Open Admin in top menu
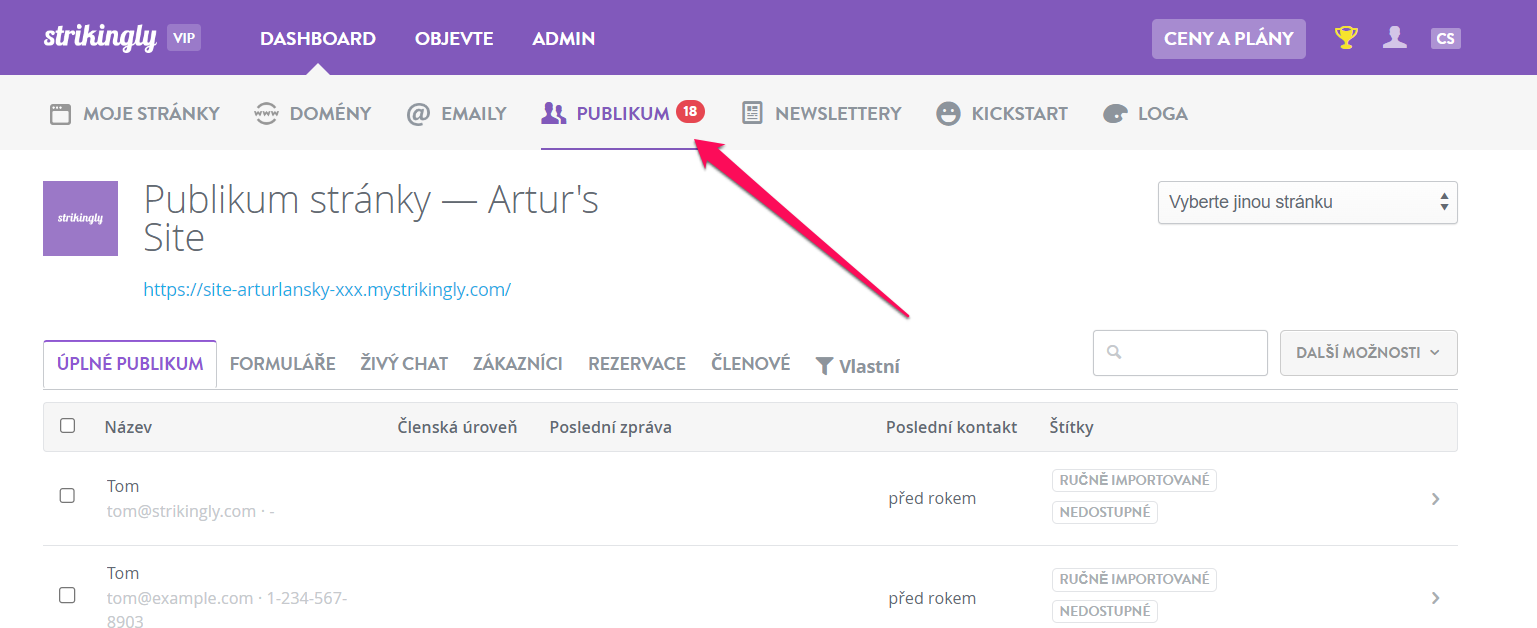This screenshot has width=1537, height=628. [x=564, y=39]
